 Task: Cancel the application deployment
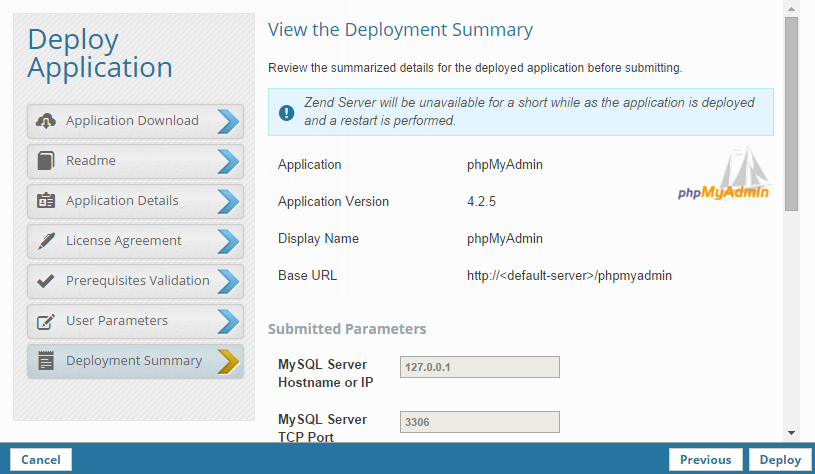[41, 460]
